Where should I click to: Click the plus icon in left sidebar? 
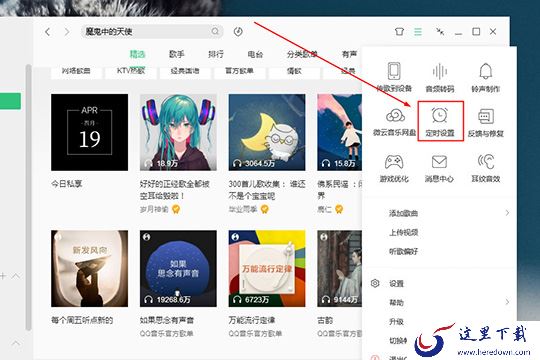click(3, 276)
